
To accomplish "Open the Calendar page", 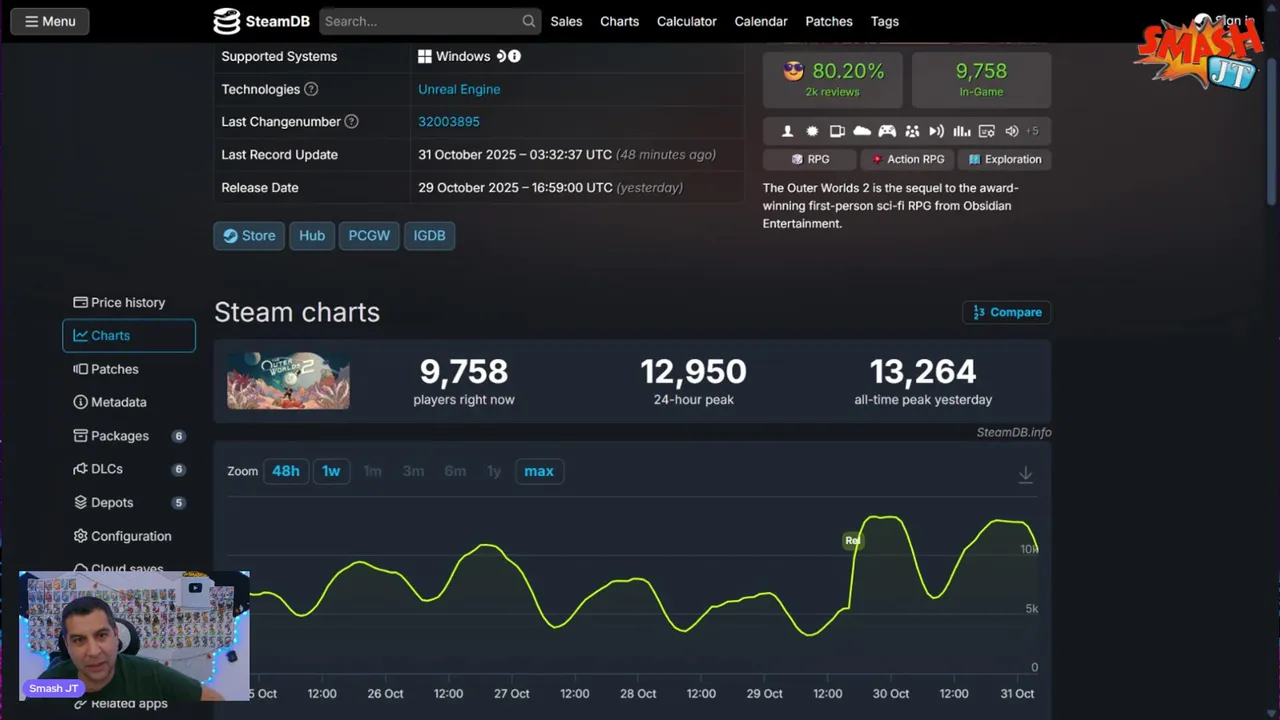I will tap(760, 21).
